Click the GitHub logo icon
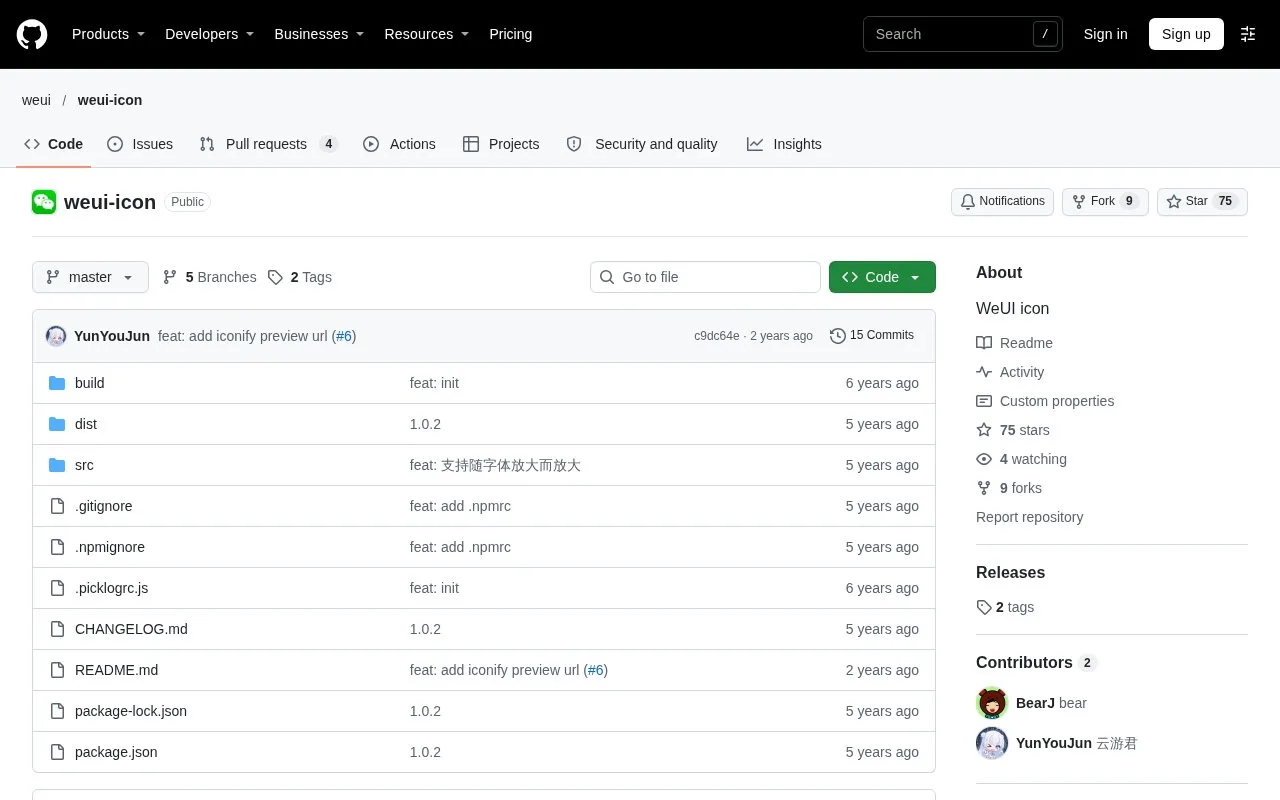 32,34
